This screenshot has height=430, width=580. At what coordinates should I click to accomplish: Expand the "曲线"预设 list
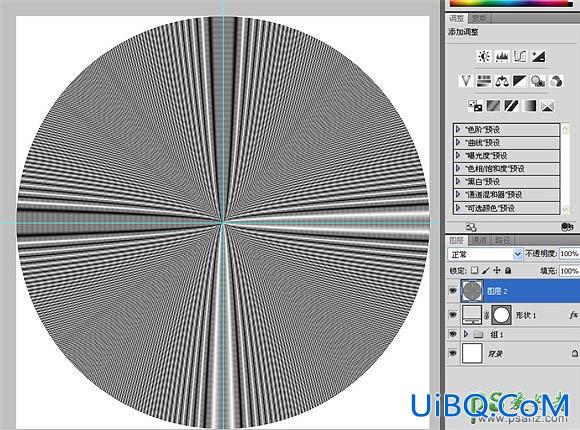[458, 142]
